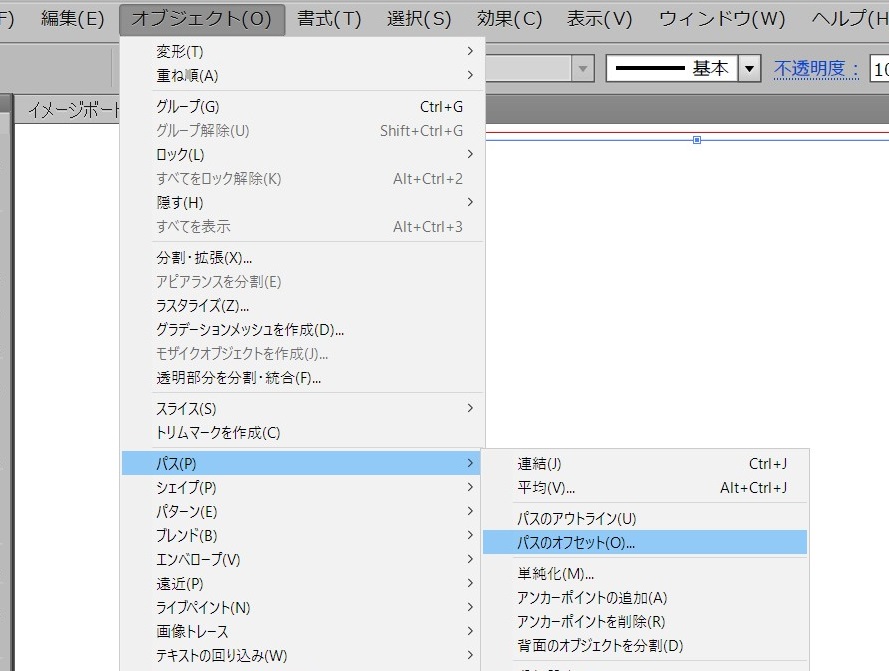Click the opacity value input field

pos(879,69)
